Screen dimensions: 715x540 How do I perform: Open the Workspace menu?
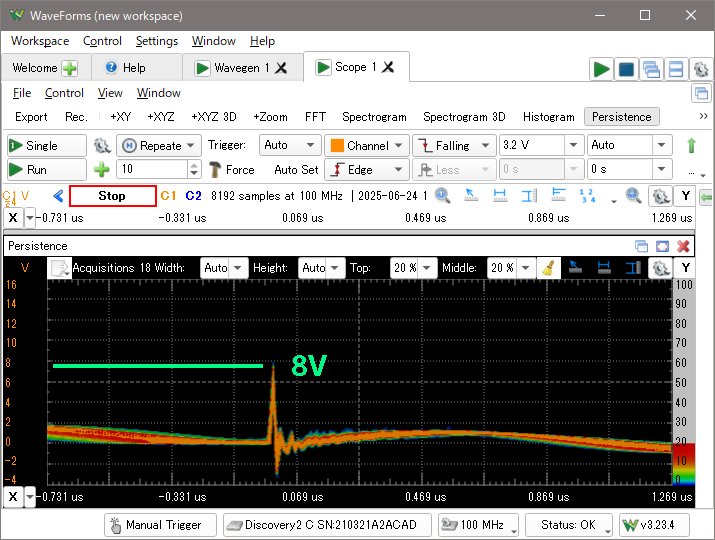click(40, 41)
